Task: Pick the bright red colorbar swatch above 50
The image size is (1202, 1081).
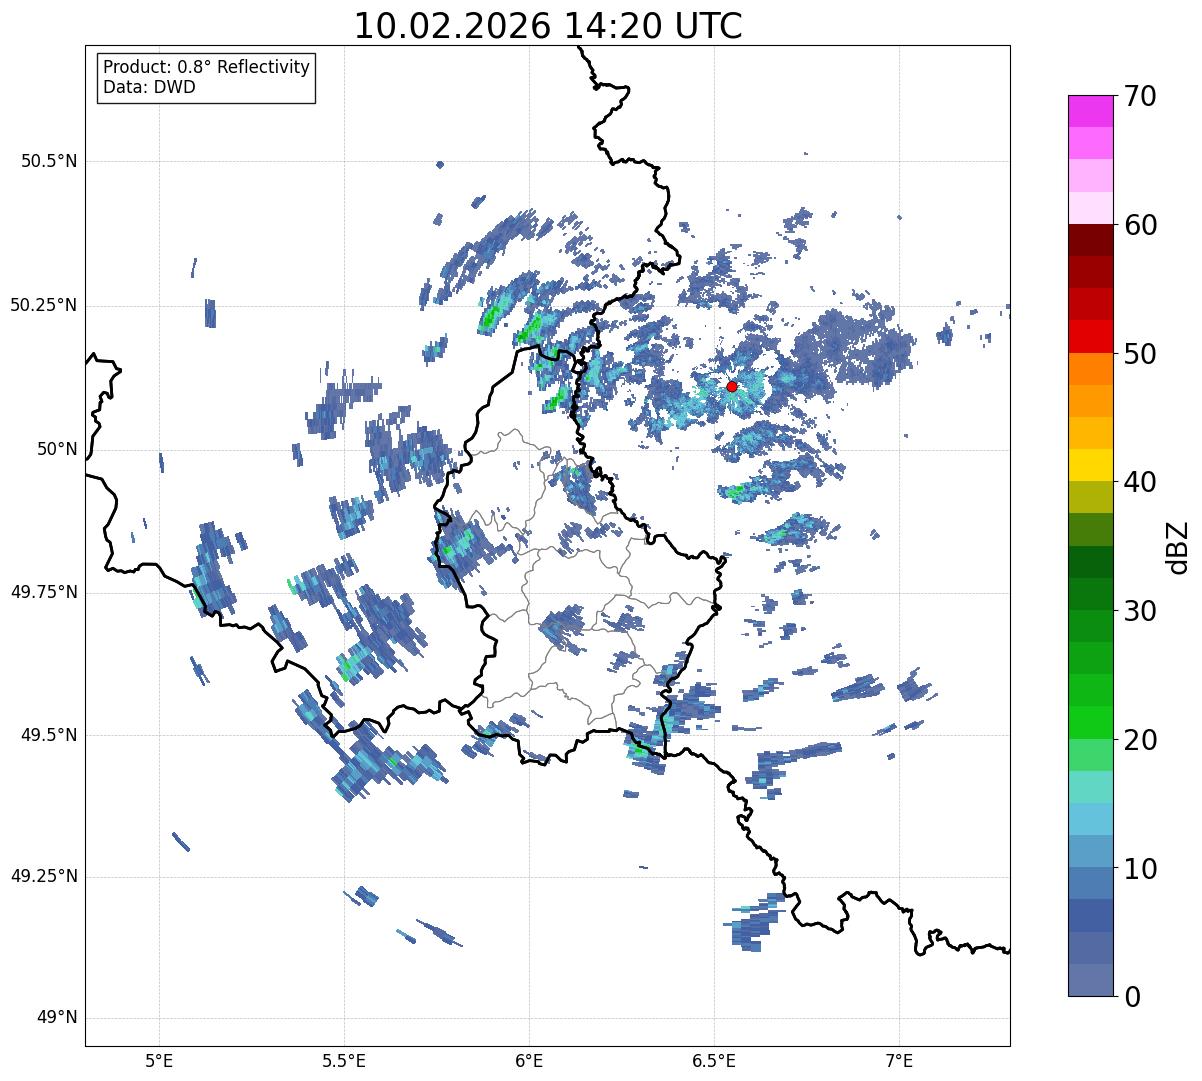Action: [x=1090, y=337]
